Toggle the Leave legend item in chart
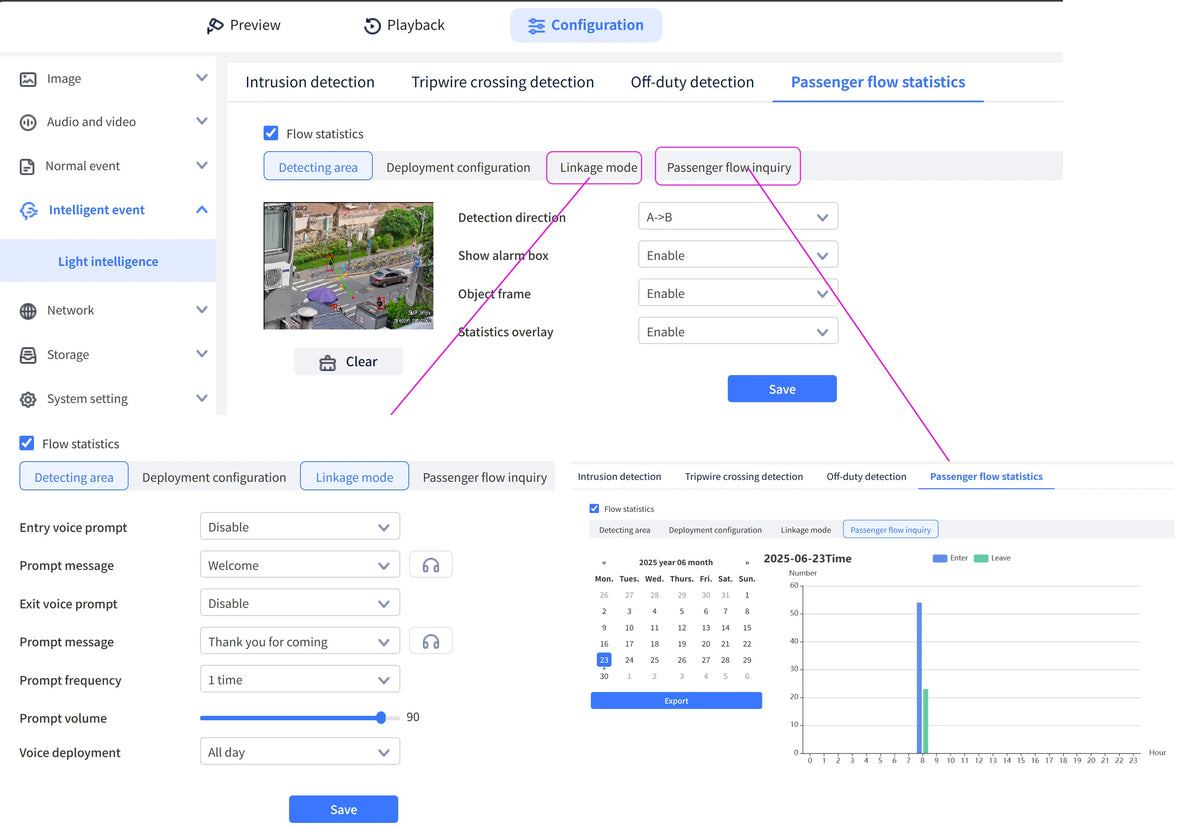 pos(992,558)
